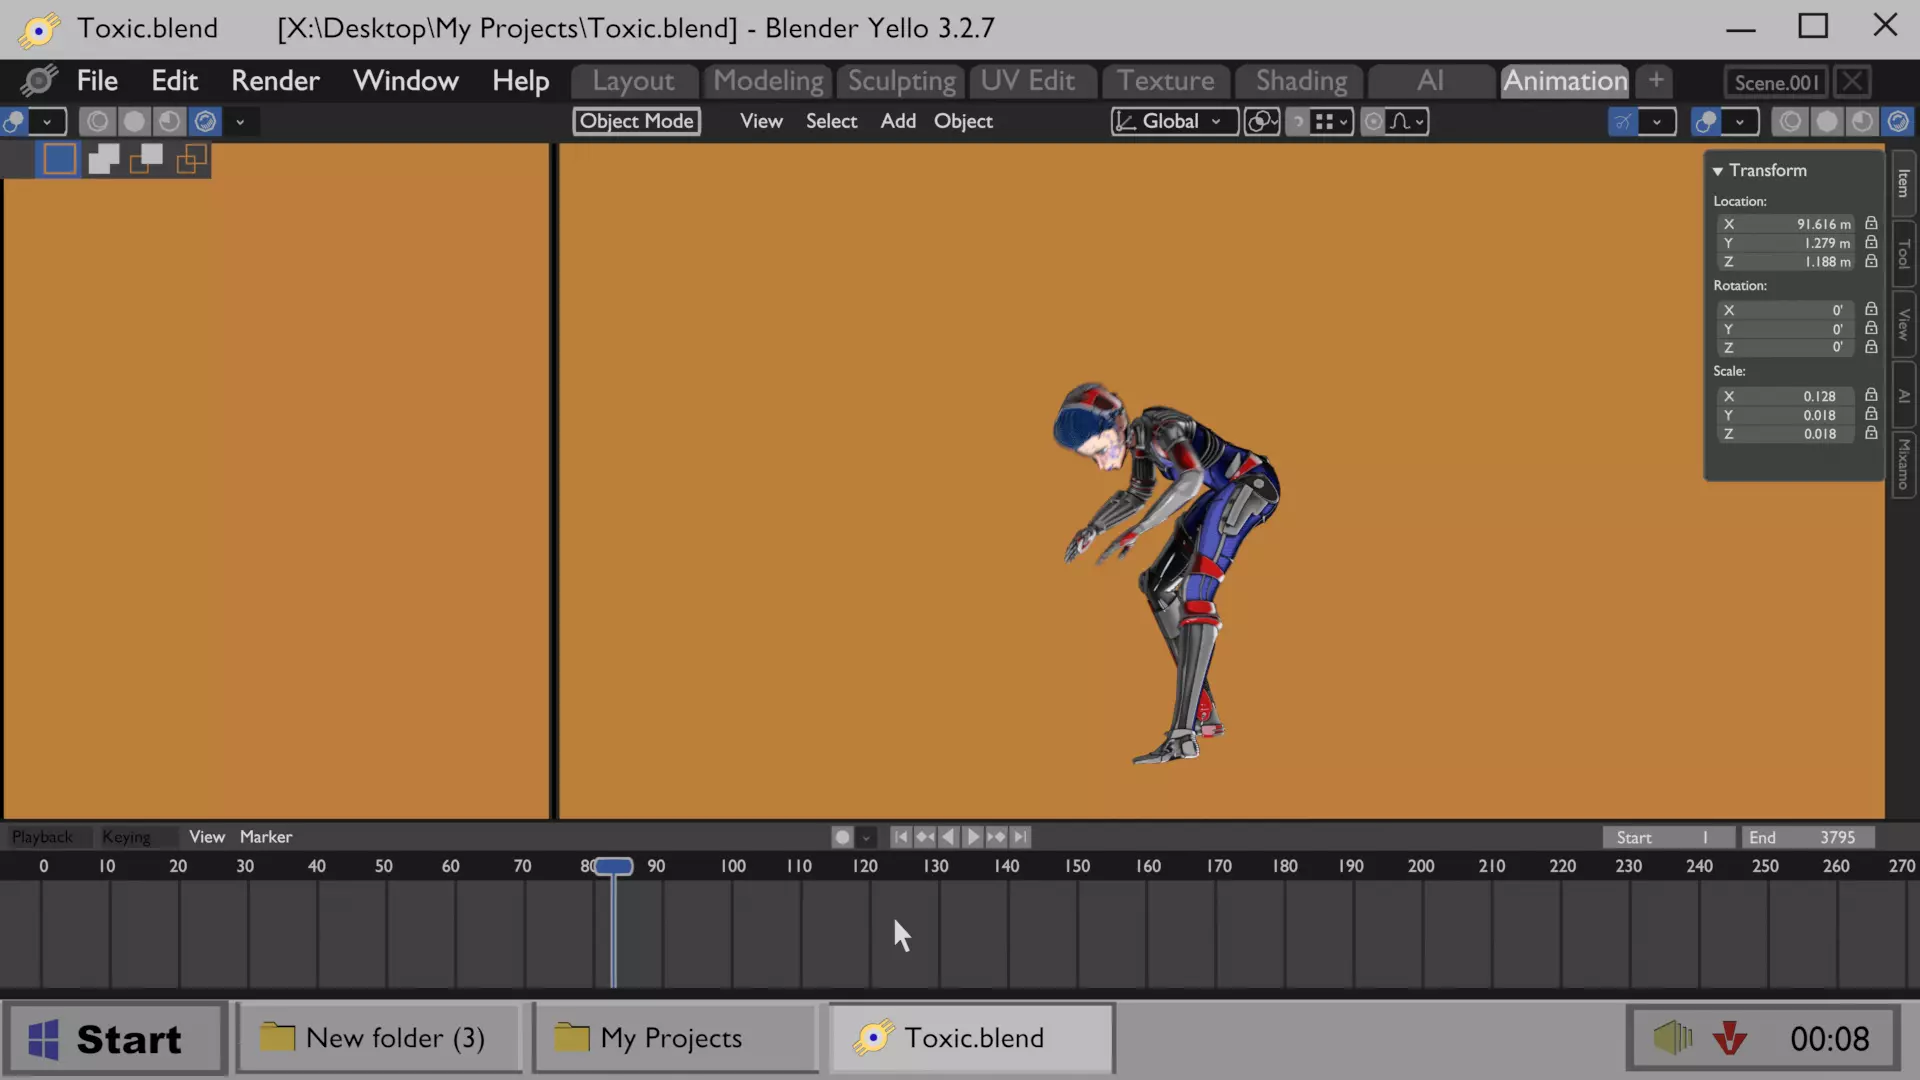Click the Blender logo menu icon
This screenshot has width=1920, height=1080.
(x=40, y=81)
